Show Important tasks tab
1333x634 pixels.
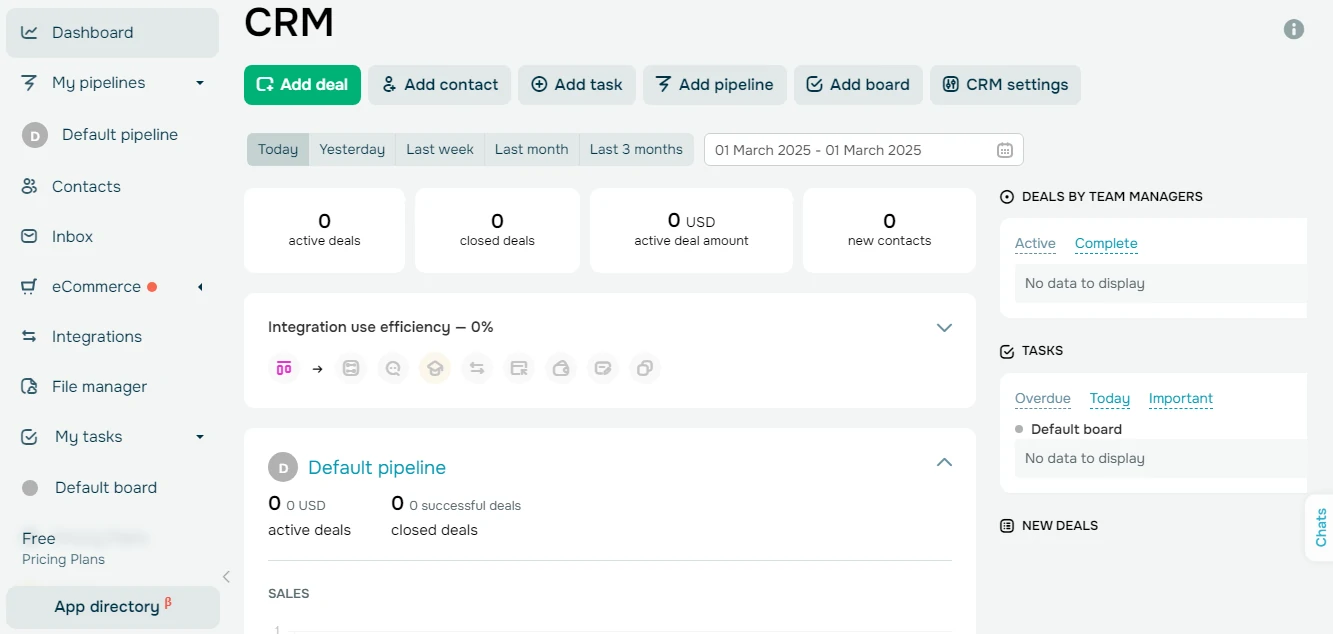(x=1181, y=398)
